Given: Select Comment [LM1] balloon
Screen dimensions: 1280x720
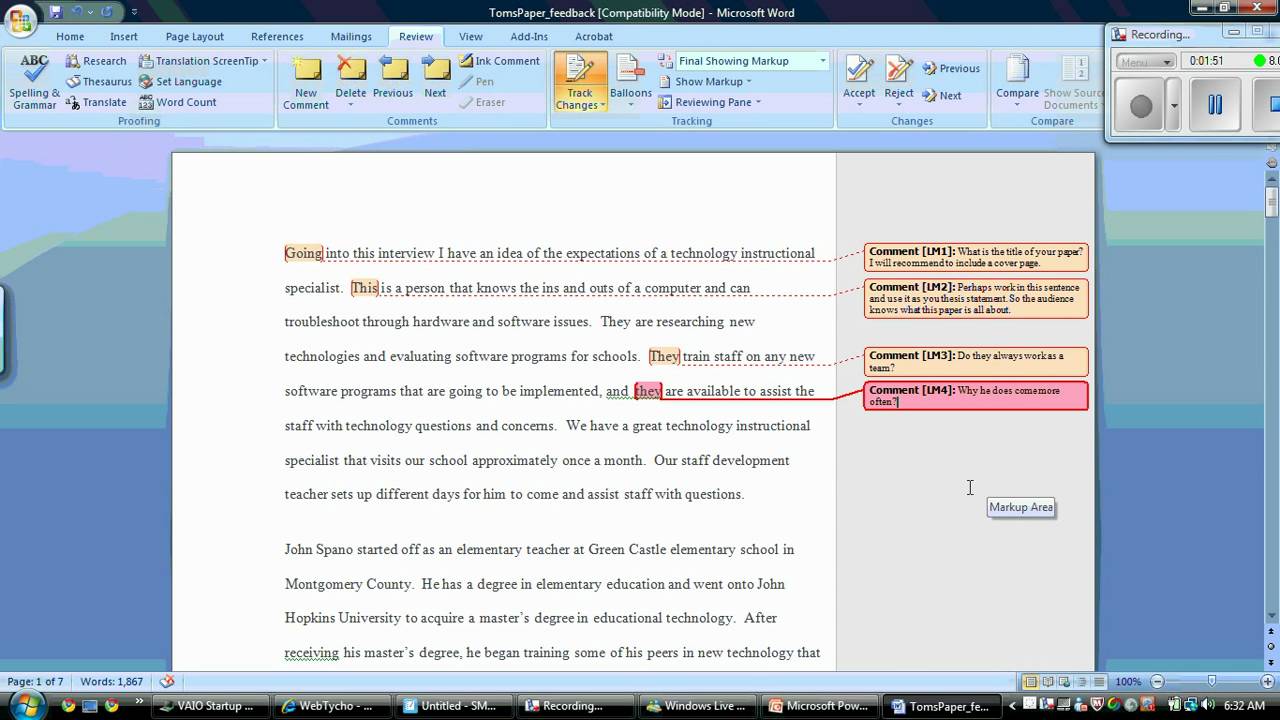Looking at the screenshot, I should coord(976,257).
